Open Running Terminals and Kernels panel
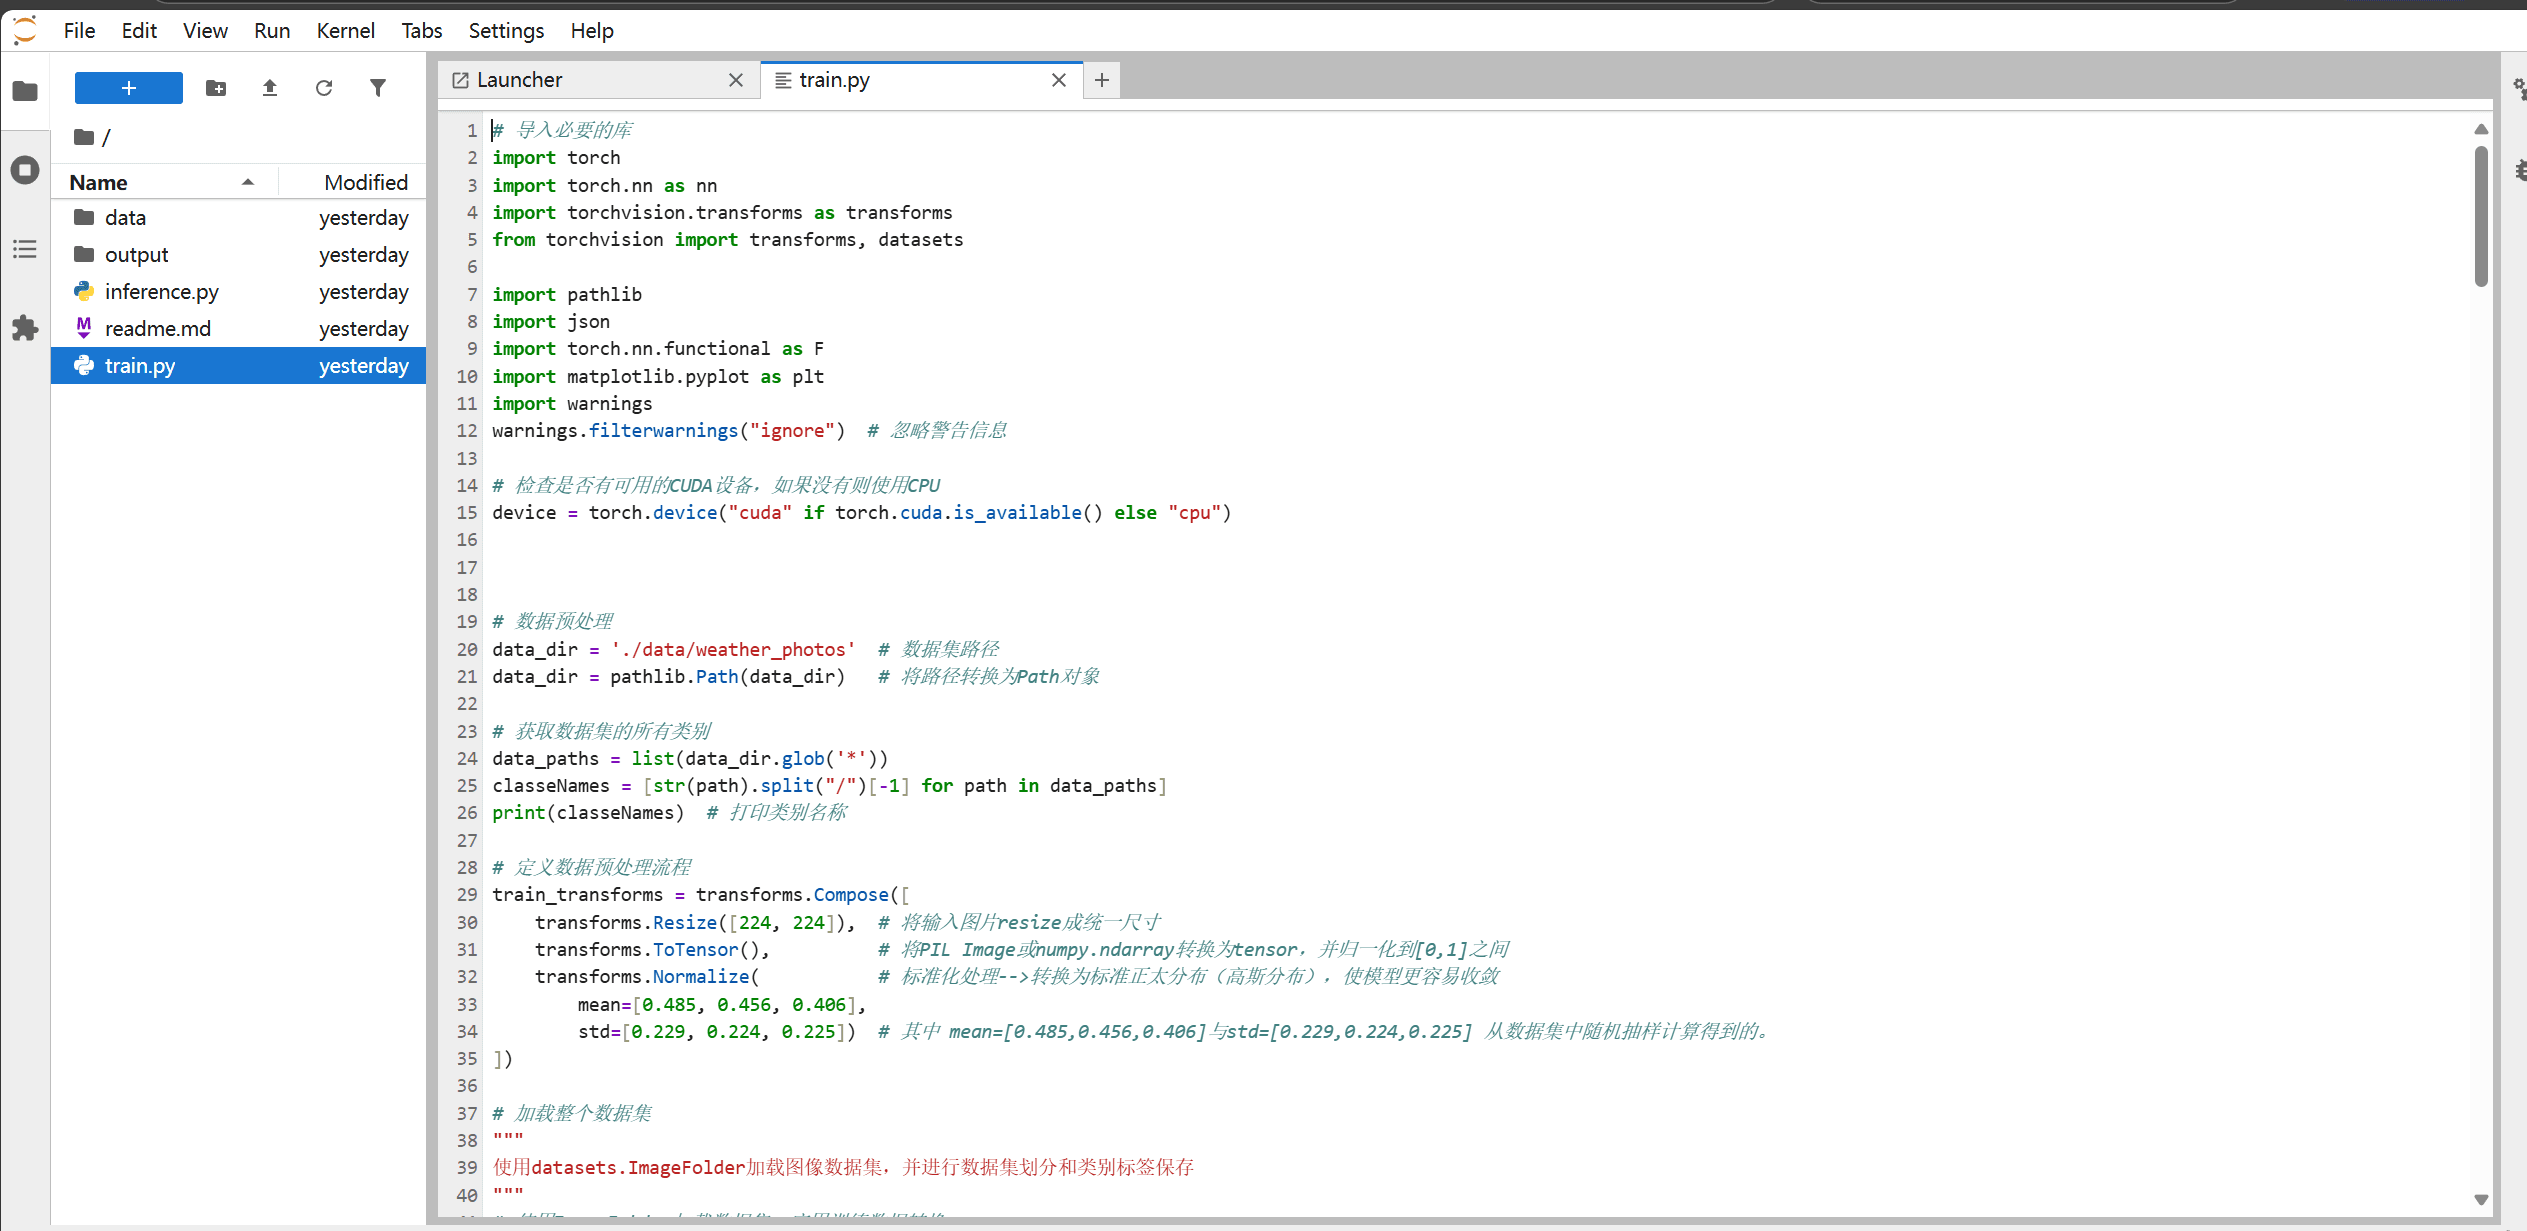Viewport: 2527px width, 1231px height. coord(25,170)
